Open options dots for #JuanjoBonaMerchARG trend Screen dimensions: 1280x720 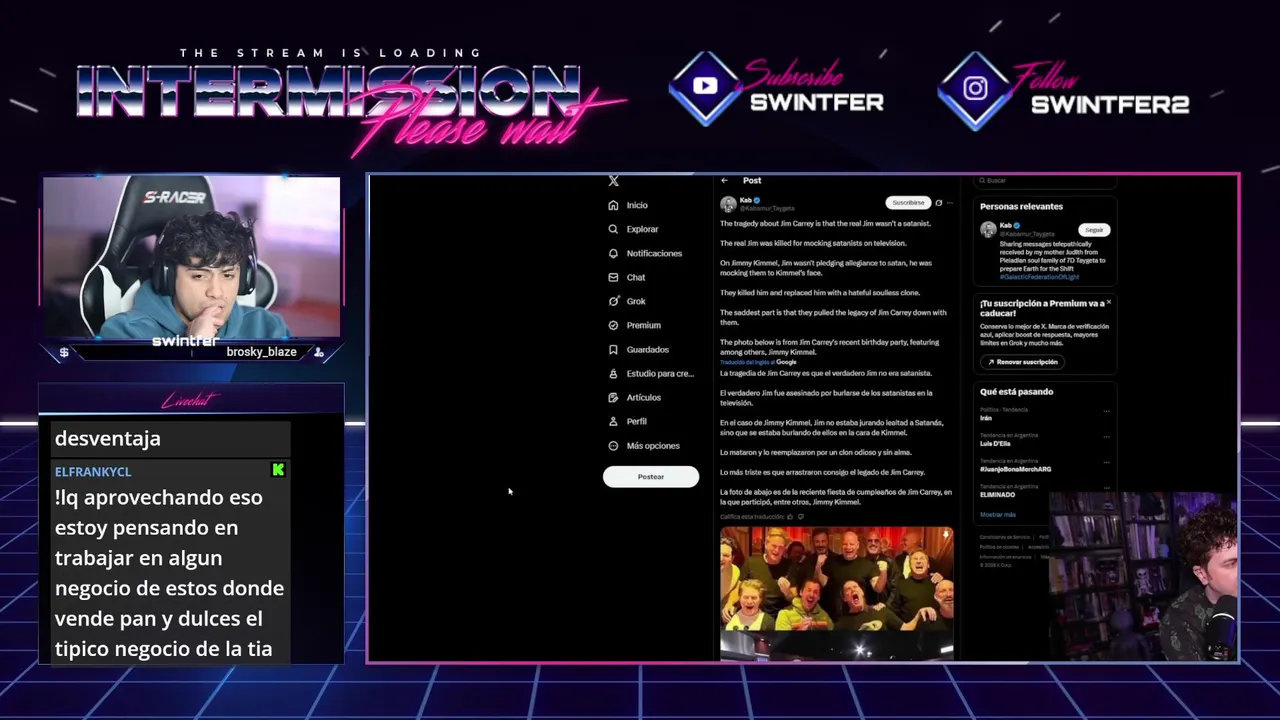point(1106,463)
